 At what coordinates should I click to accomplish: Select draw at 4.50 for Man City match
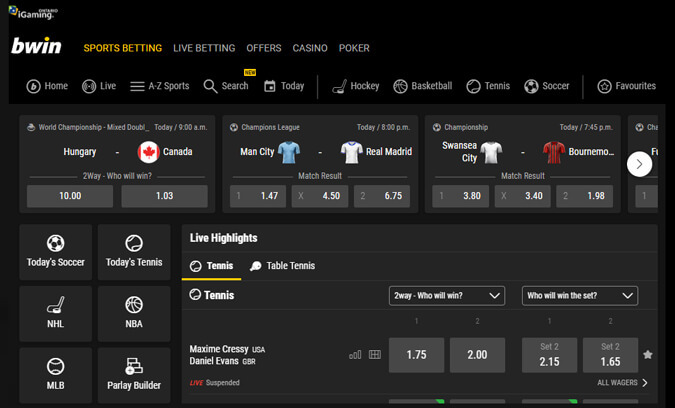320,196
